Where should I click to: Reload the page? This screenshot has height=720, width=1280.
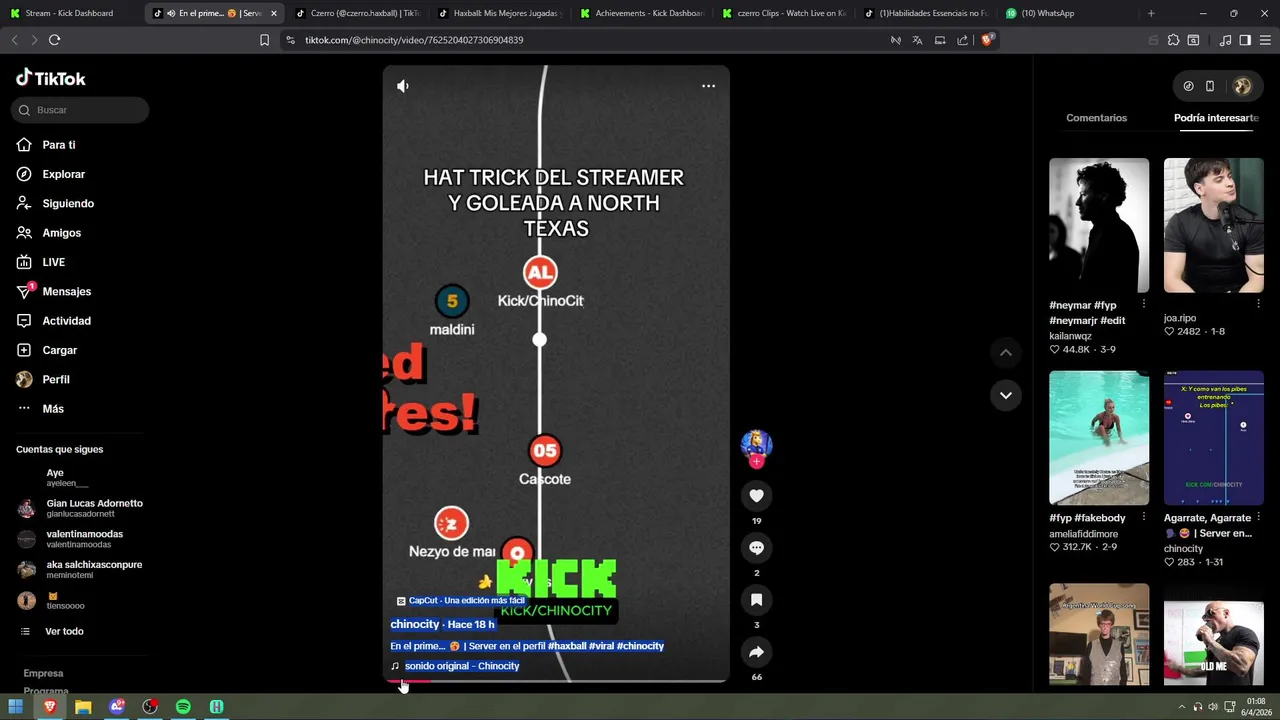(x=54, y=40)
